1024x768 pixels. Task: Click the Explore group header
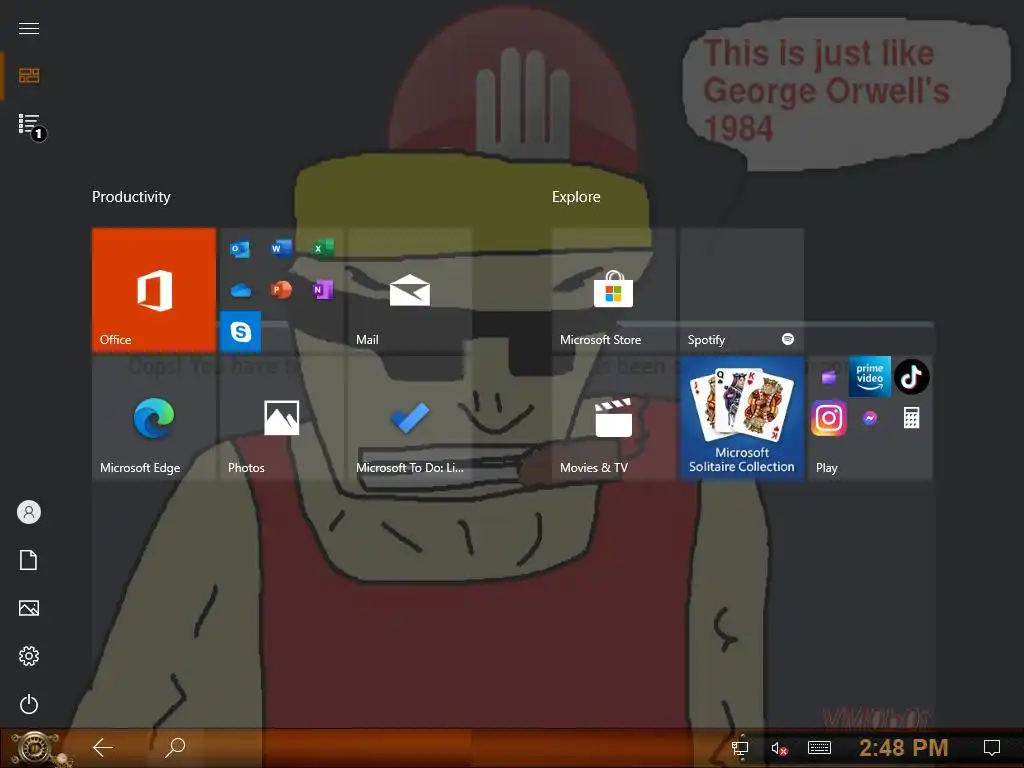point(576,197)
